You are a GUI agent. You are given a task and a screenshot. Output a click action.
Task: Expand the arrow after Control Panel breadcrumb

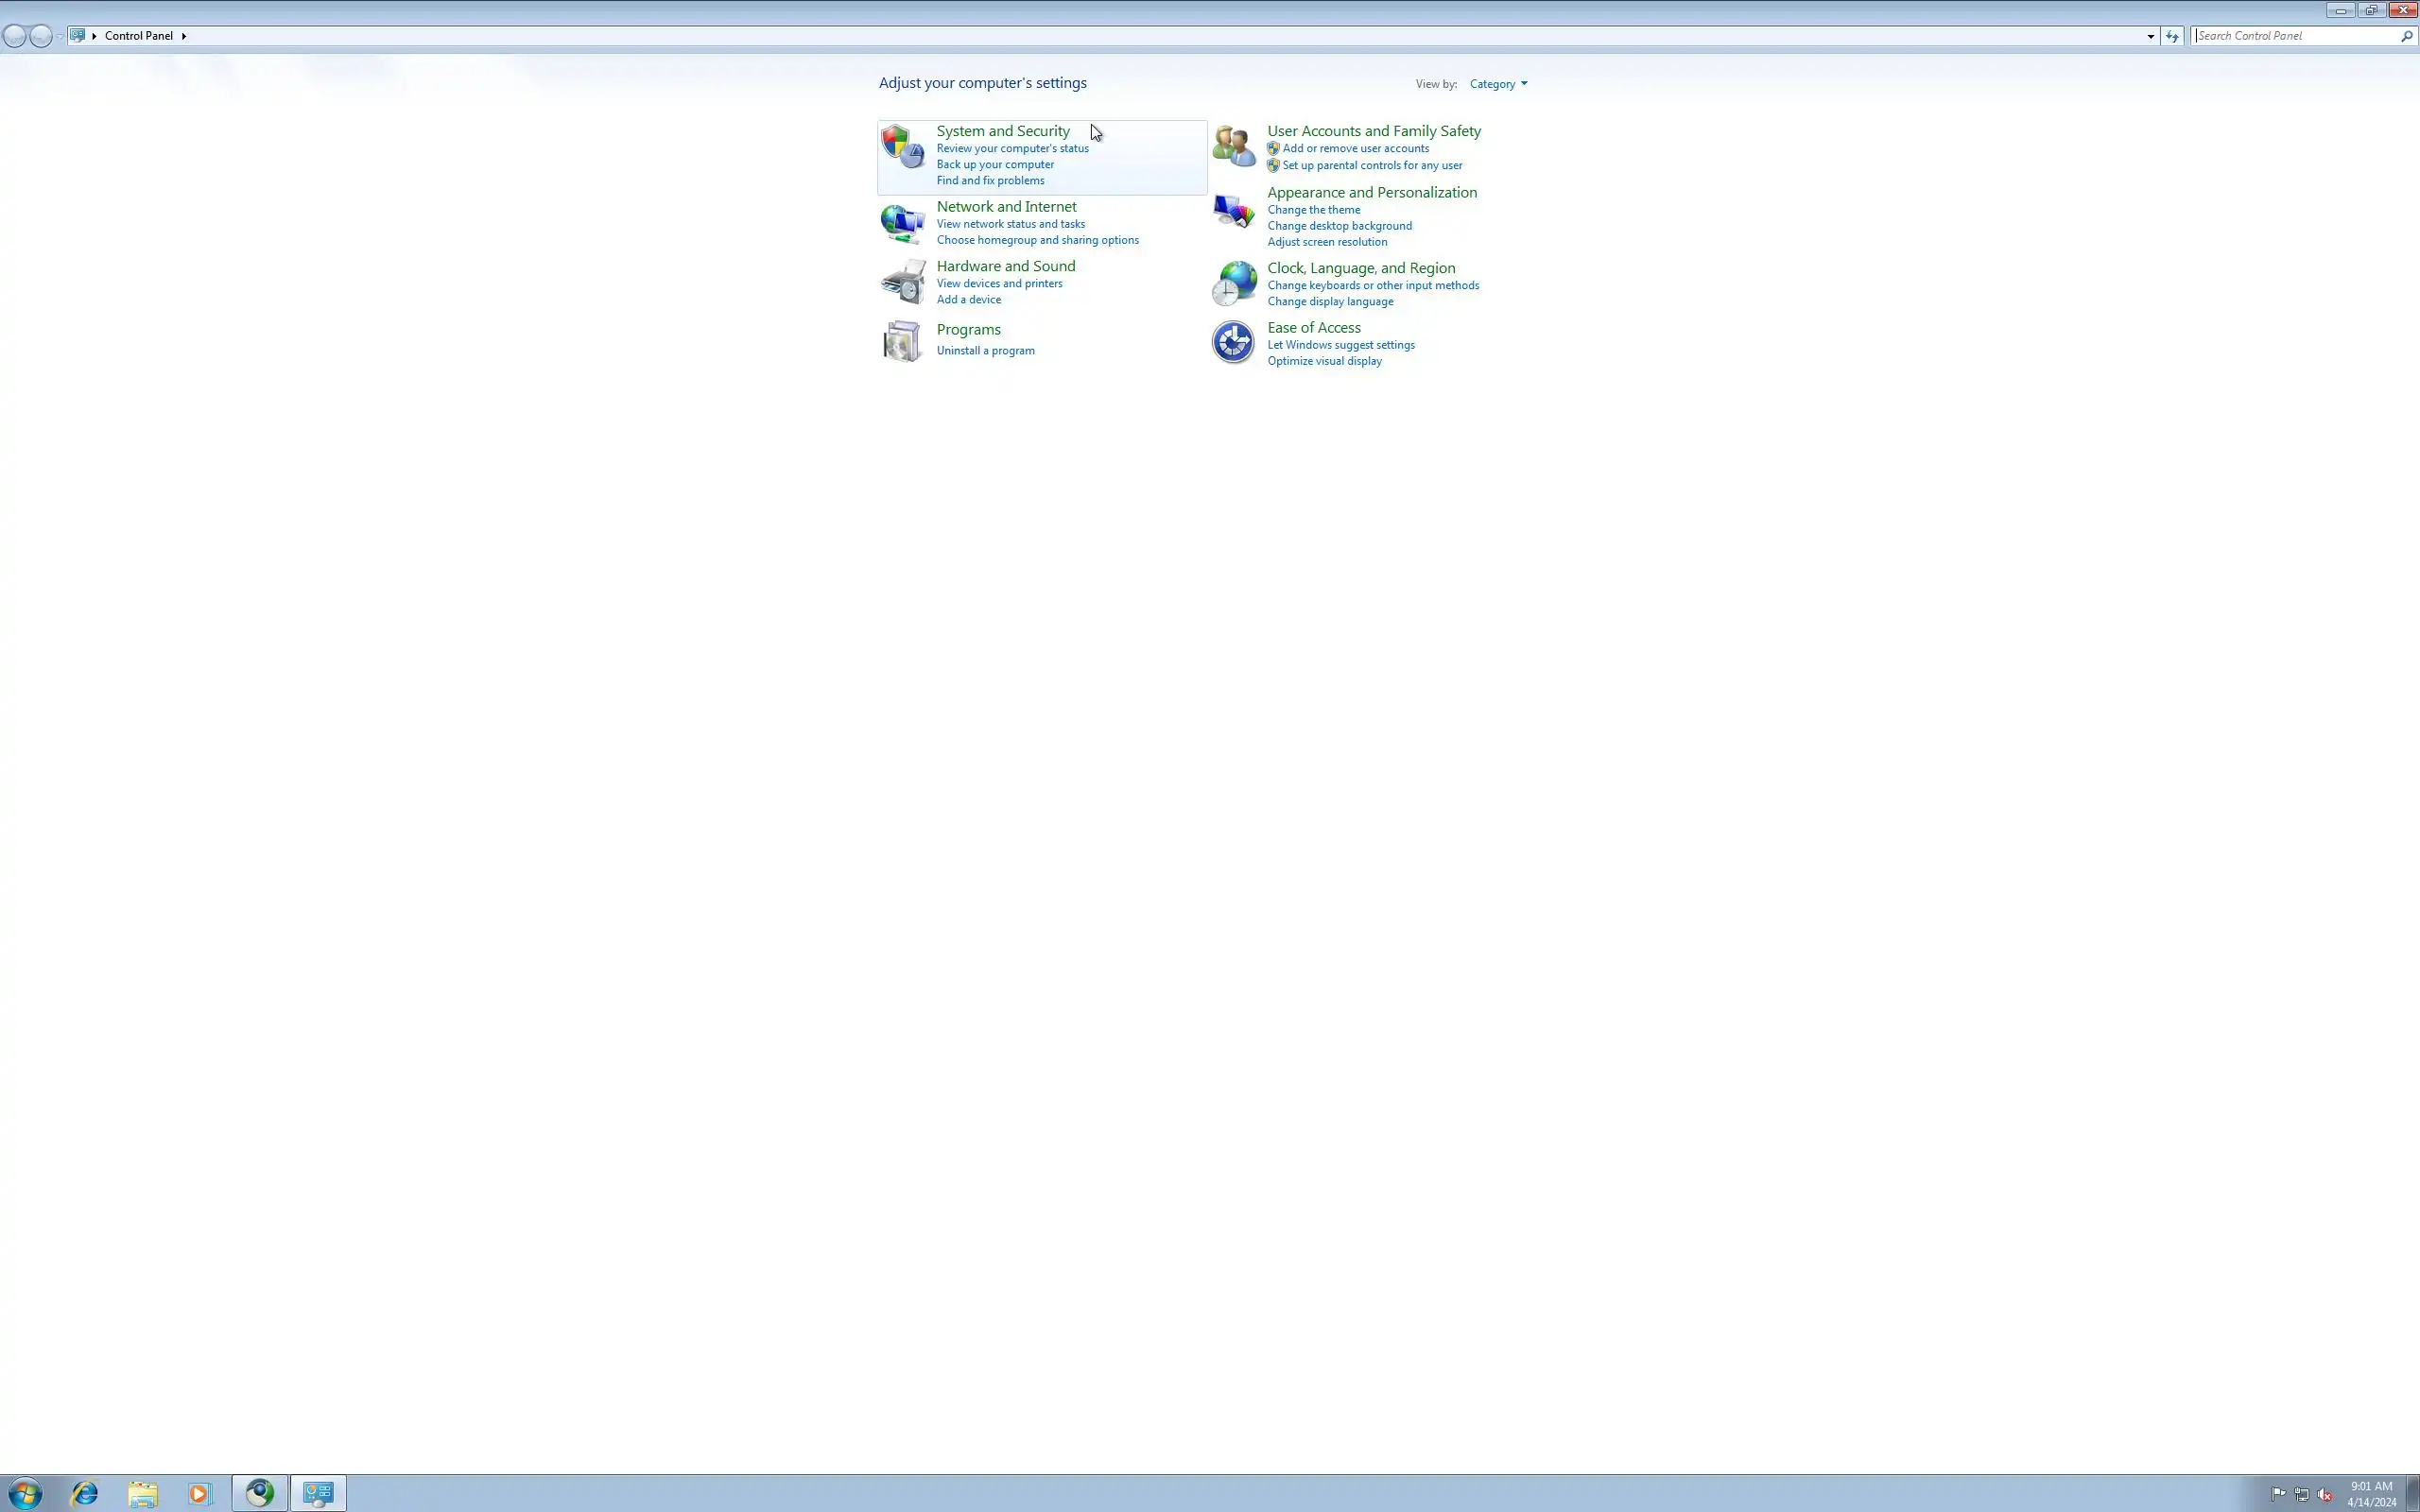[184, 36]
